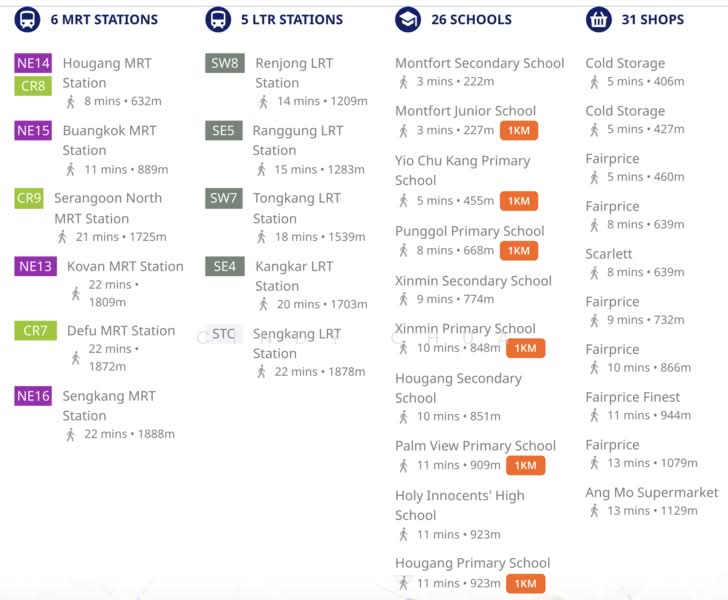Image resolution: width=728 pixels, height=600 pixels.
Task: Click 1KM tag beside Punggol Primary School
Action: click(519, 250)
